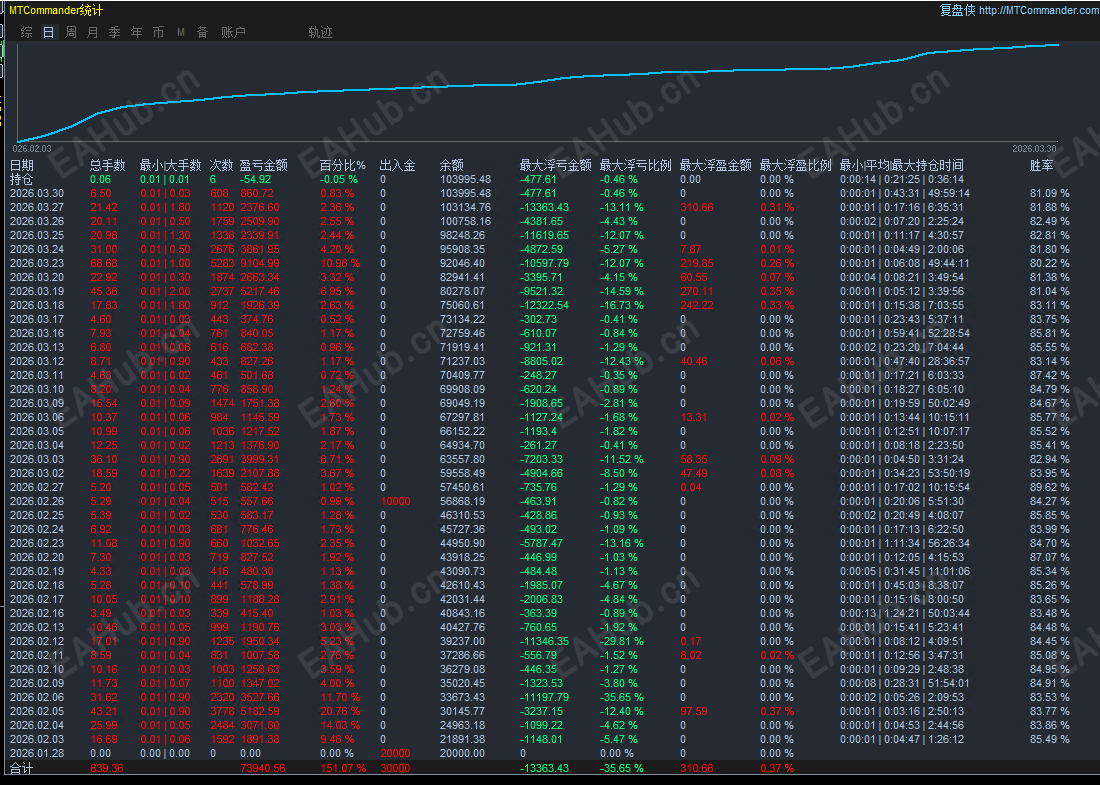The height and width of the screenshot is (785, 1100).
Task: Select the 2026.03.30 row date
Action: click(37, 193)
